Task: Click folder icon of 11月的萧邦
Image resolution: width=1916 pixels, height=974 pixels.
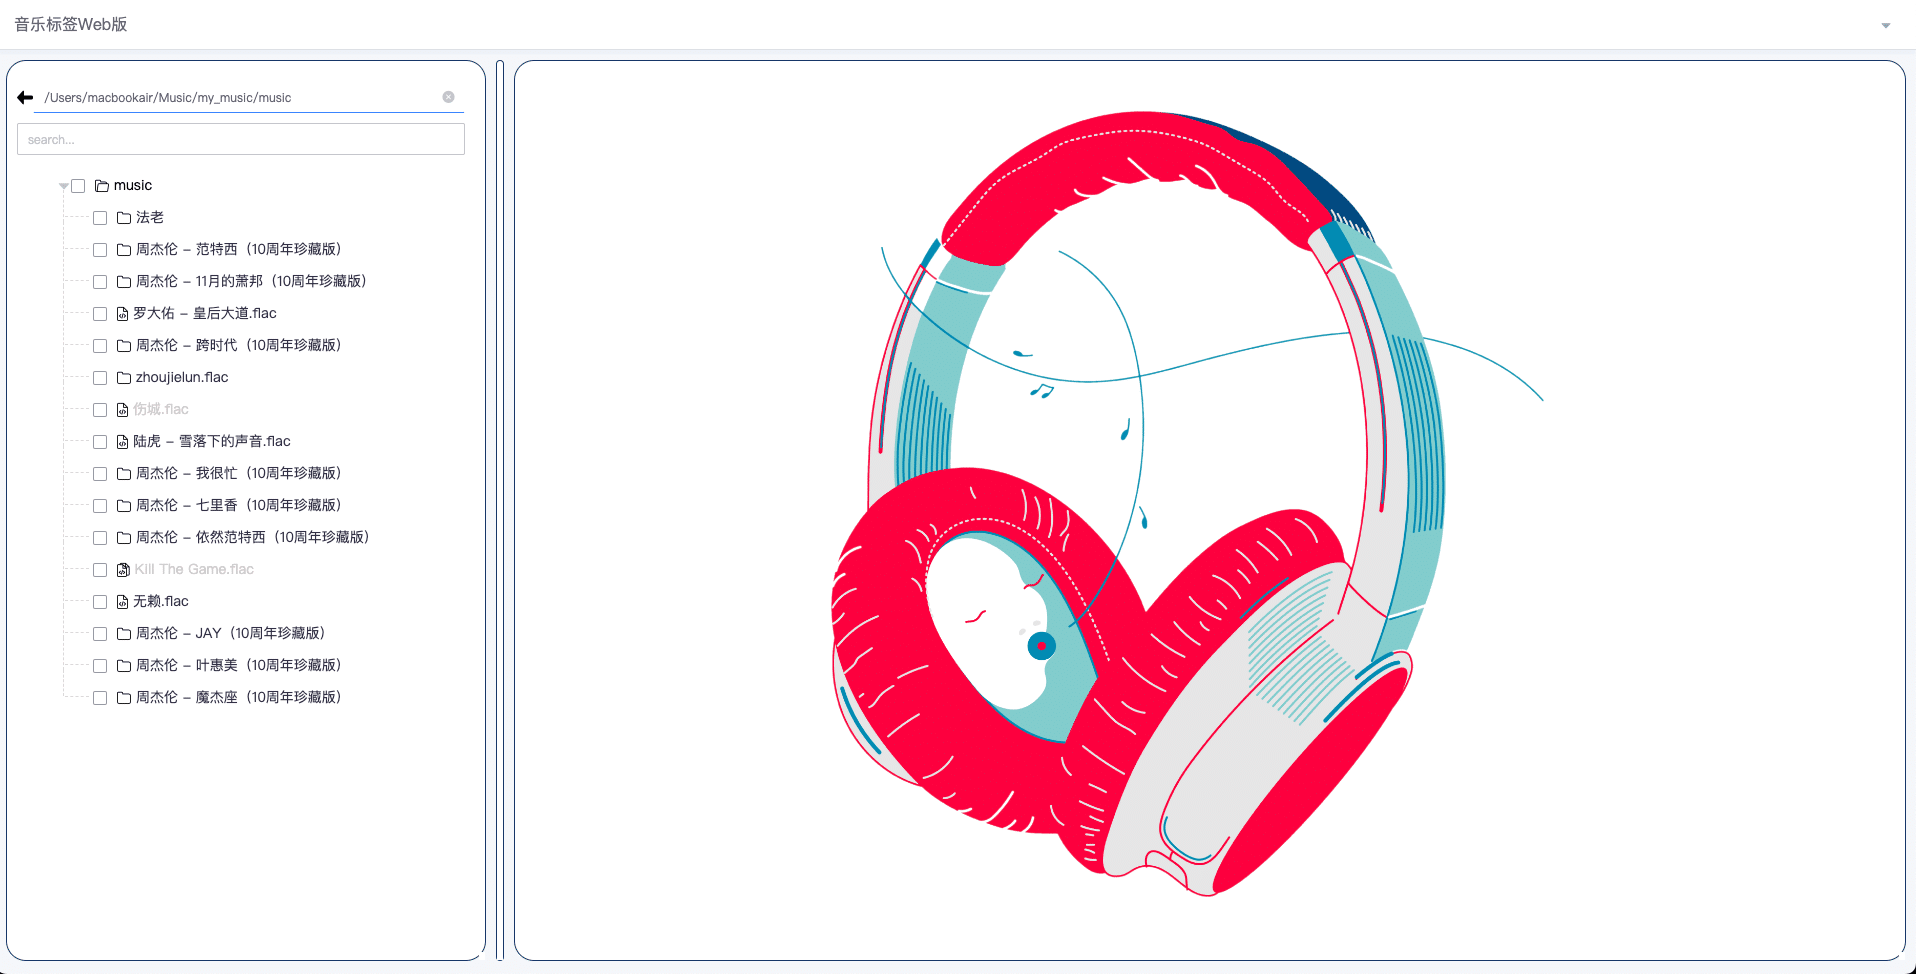Action: (x=124, y=281)
